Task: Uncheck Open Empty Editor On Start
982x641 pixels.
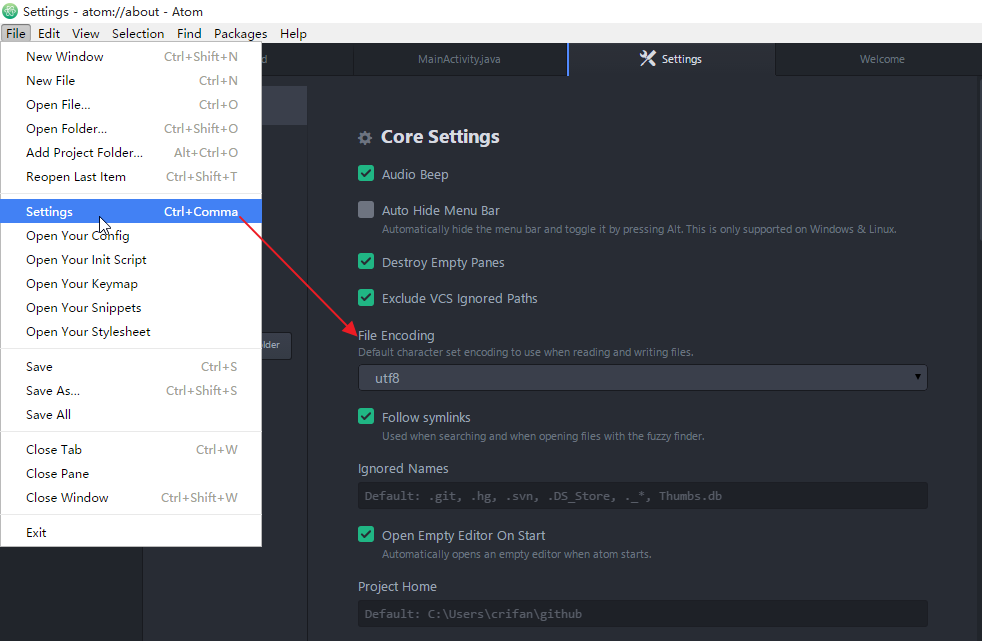Action: (366, 535)
